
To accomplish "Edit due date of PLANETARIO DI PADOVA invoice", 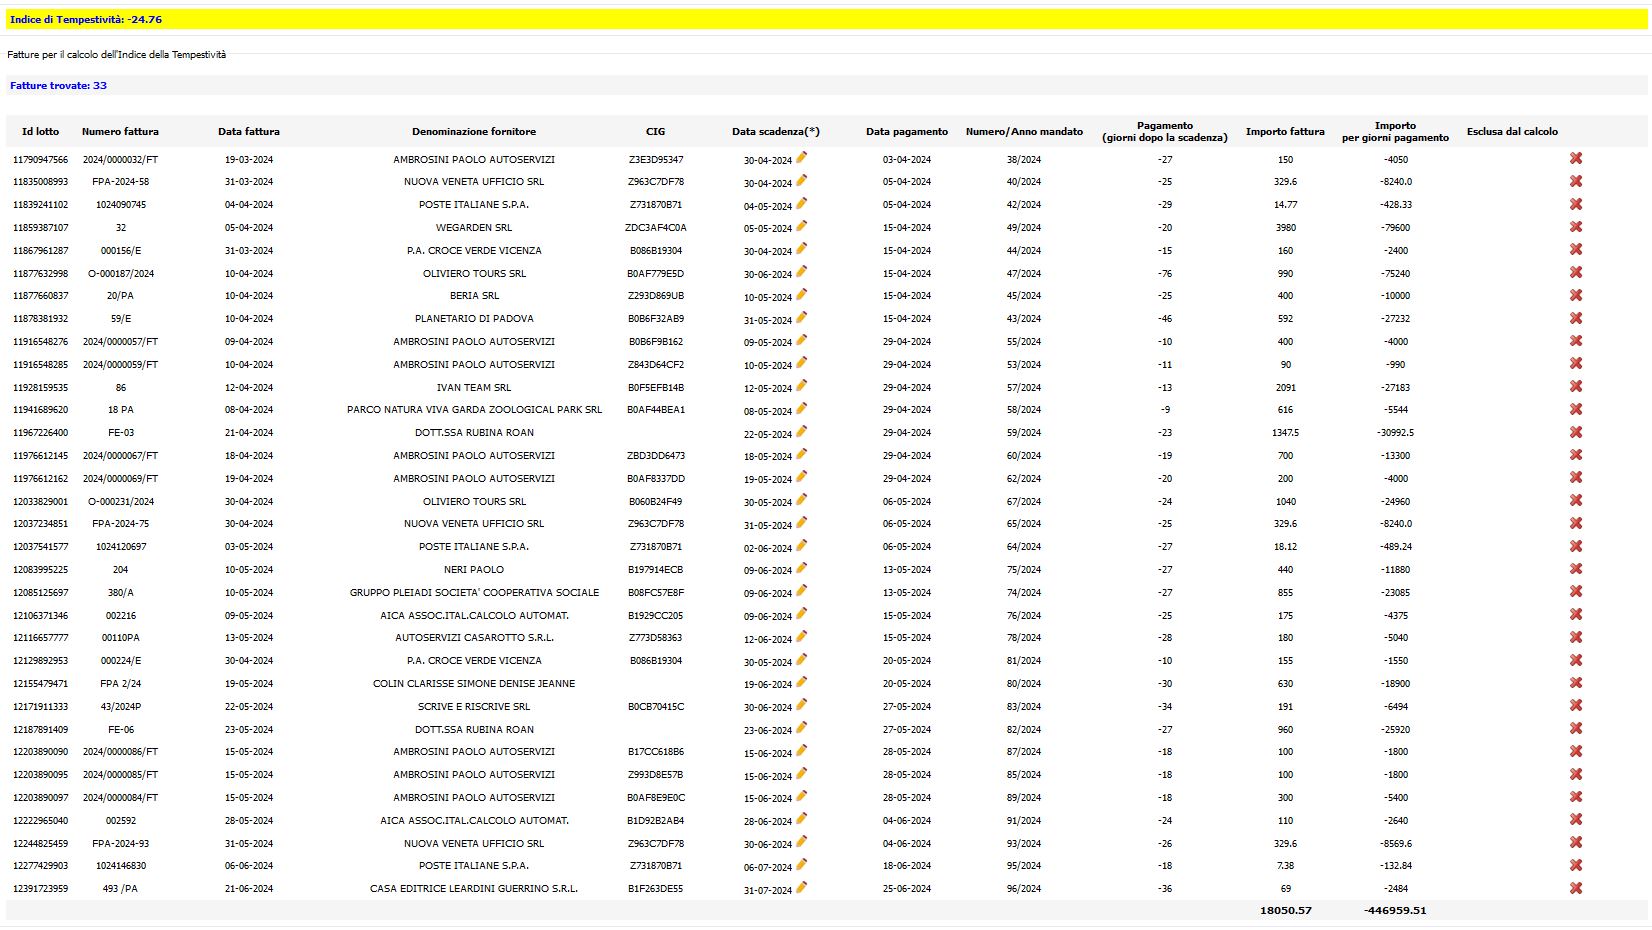I will tap(801, 317).
